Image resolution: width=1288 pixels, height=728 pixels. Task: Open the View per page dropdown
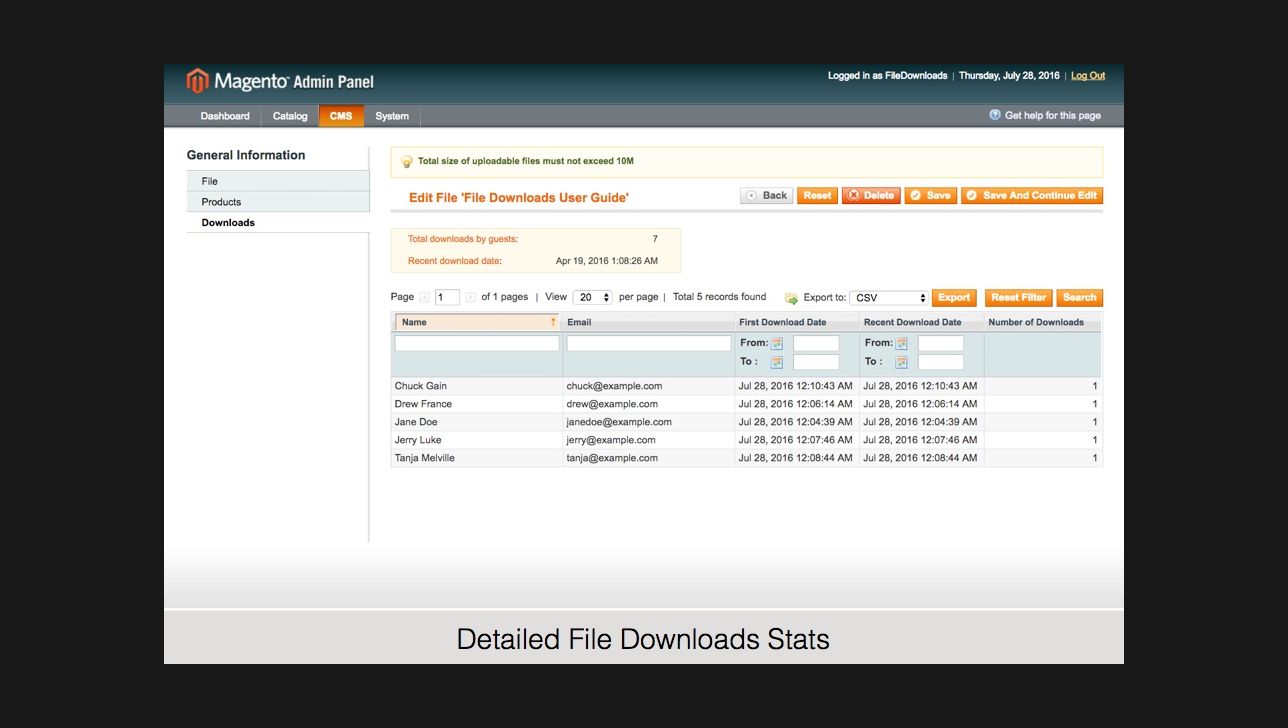592,297
